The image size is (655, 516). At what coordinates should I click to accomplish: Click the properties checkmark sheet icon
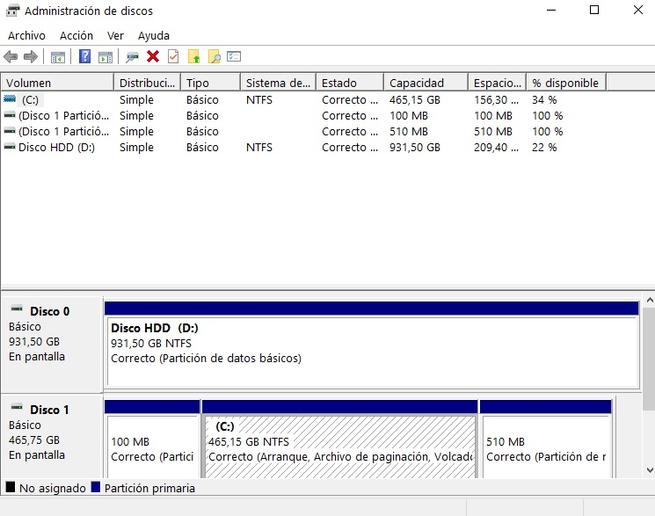point(173,56)
